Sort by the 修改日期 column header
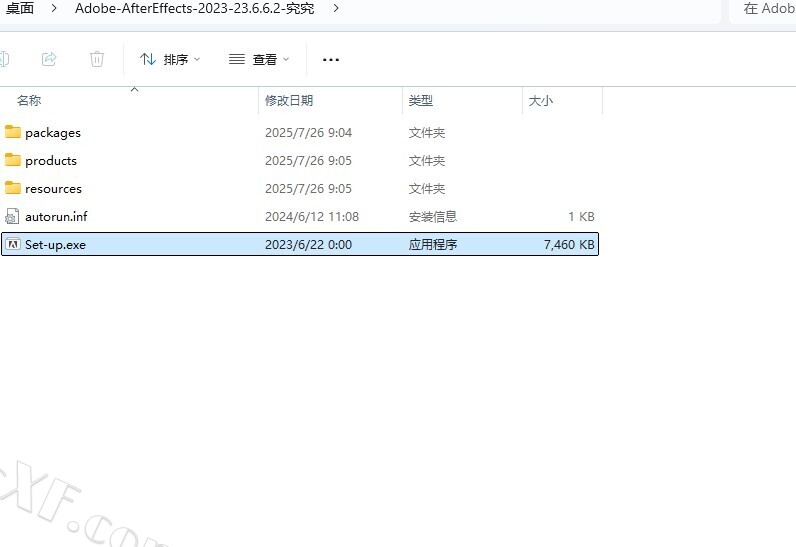 (289, 100)
